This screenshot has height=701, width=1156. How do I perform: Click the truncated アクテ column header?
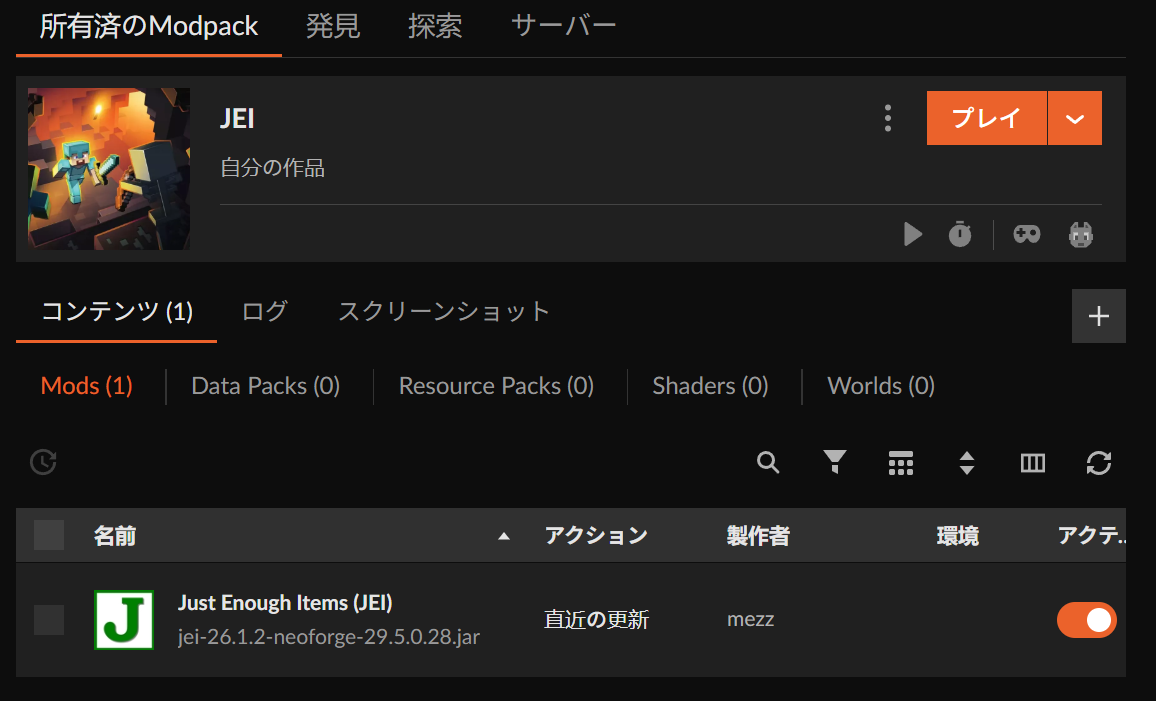(x=1091, y=536)
